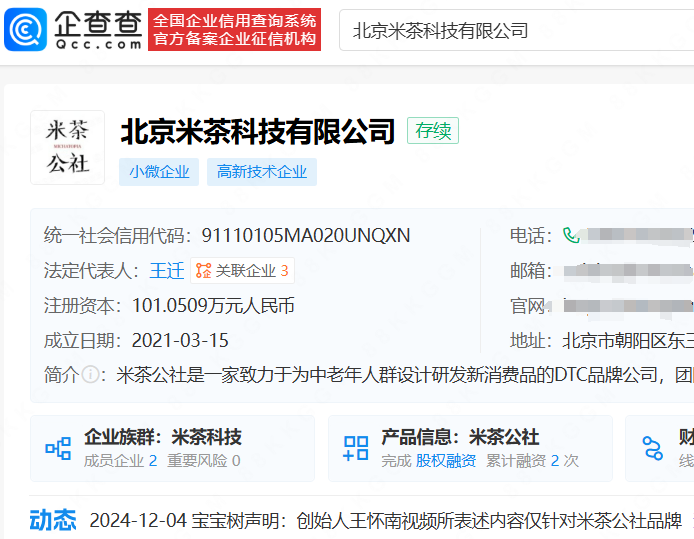Click the registered capital 101.0509万元人民币
The height and width of the screenshot is (539, 694).
[213, 305]
